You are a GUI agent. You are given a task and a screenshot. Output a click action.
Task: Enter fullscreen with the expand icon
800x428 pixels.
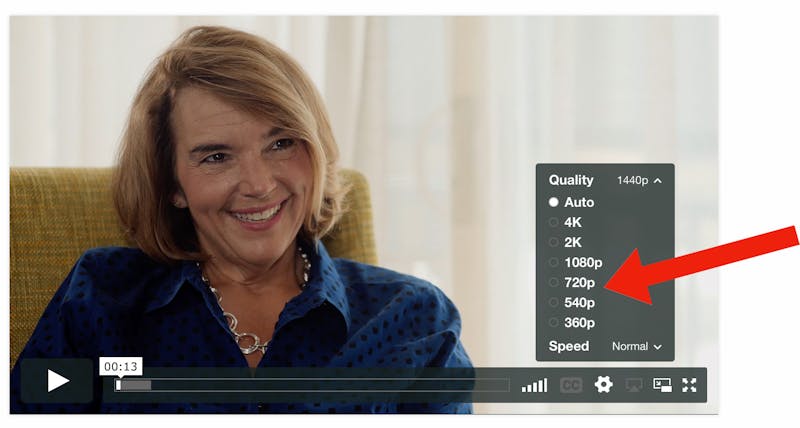[689, 385]
